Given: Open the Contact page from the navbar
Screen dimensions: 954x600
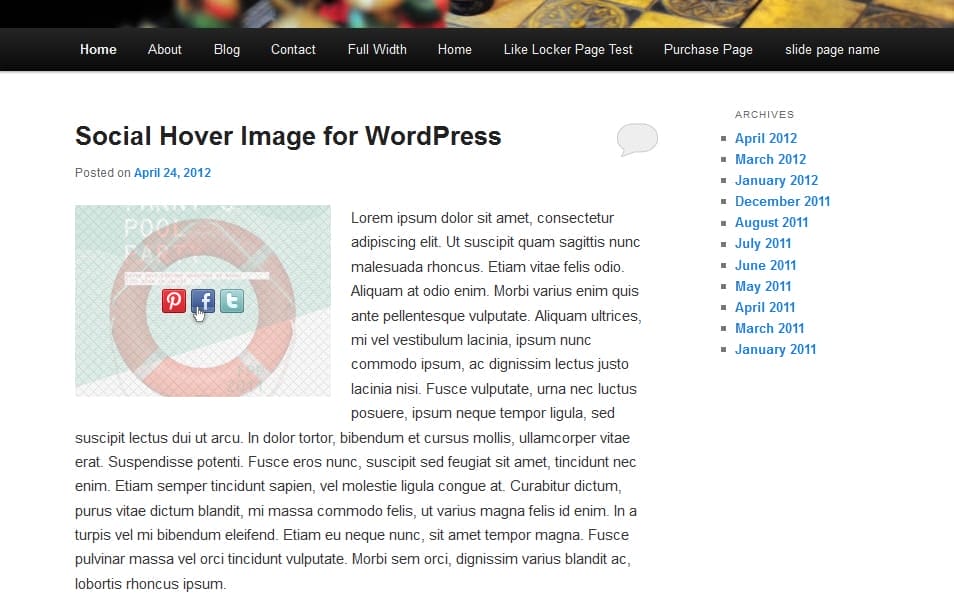Looking at the screenshot, I should coord(292,48).
